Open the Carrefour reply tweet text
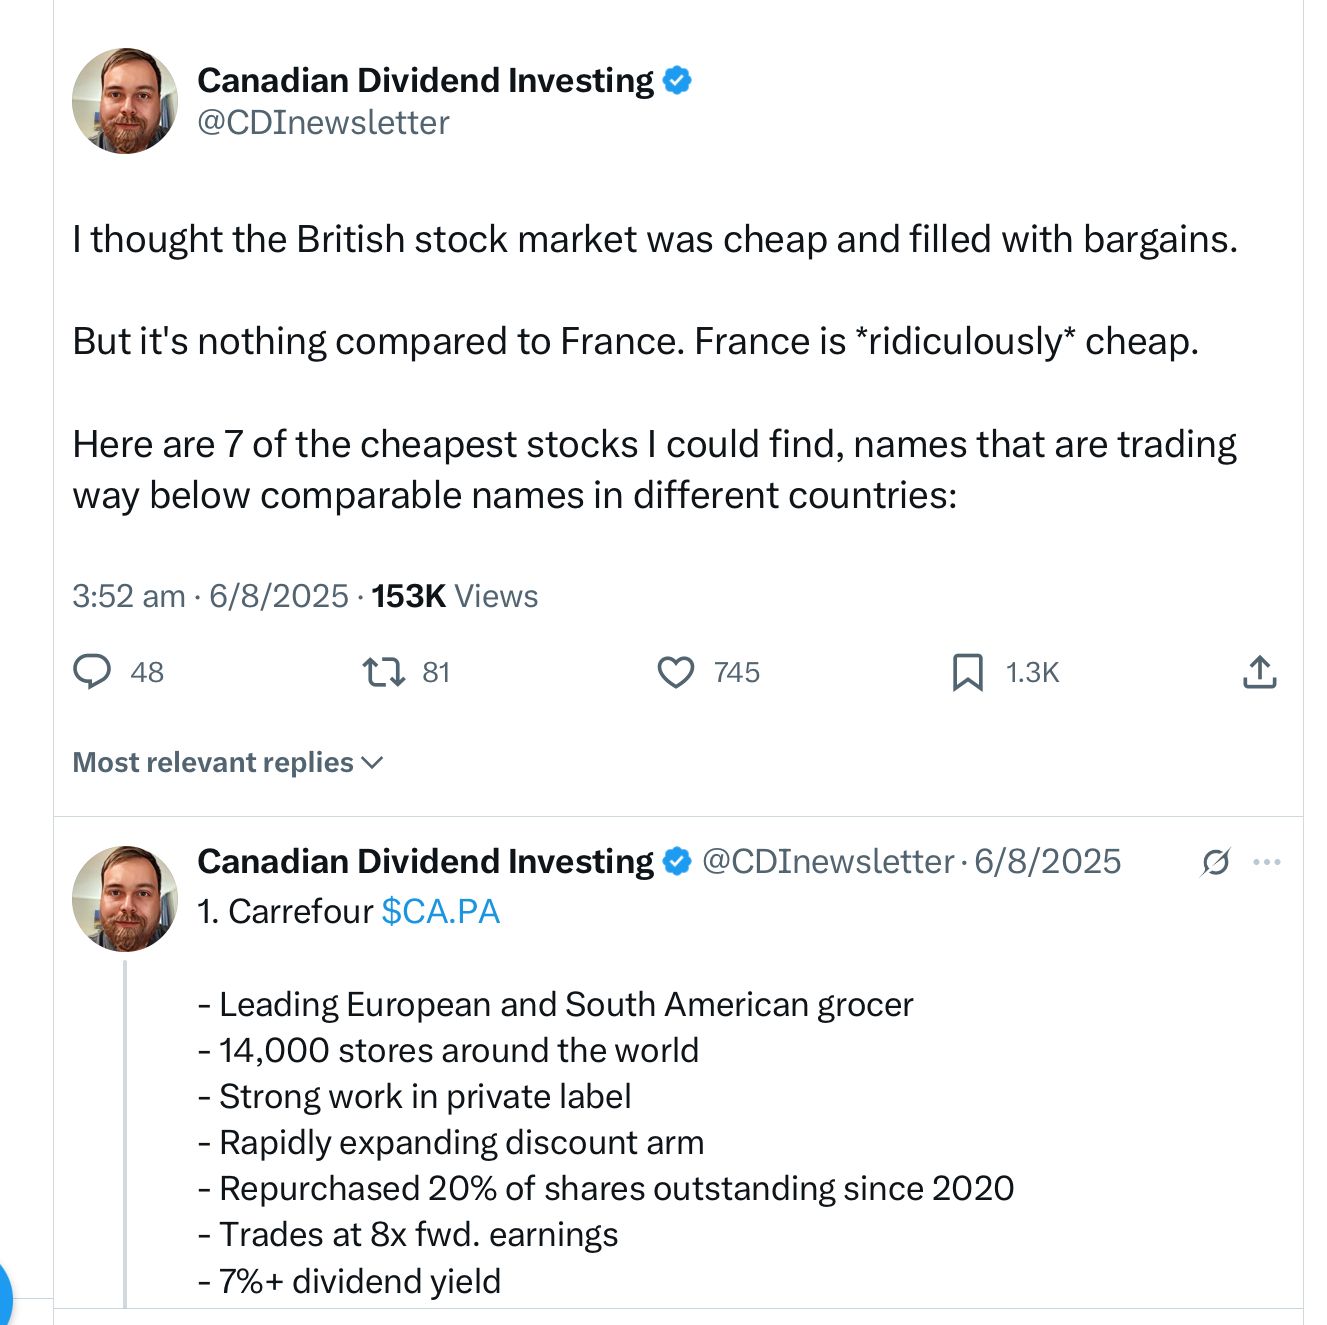The image size is (1327, 1325). click(x=605, y=1096)
